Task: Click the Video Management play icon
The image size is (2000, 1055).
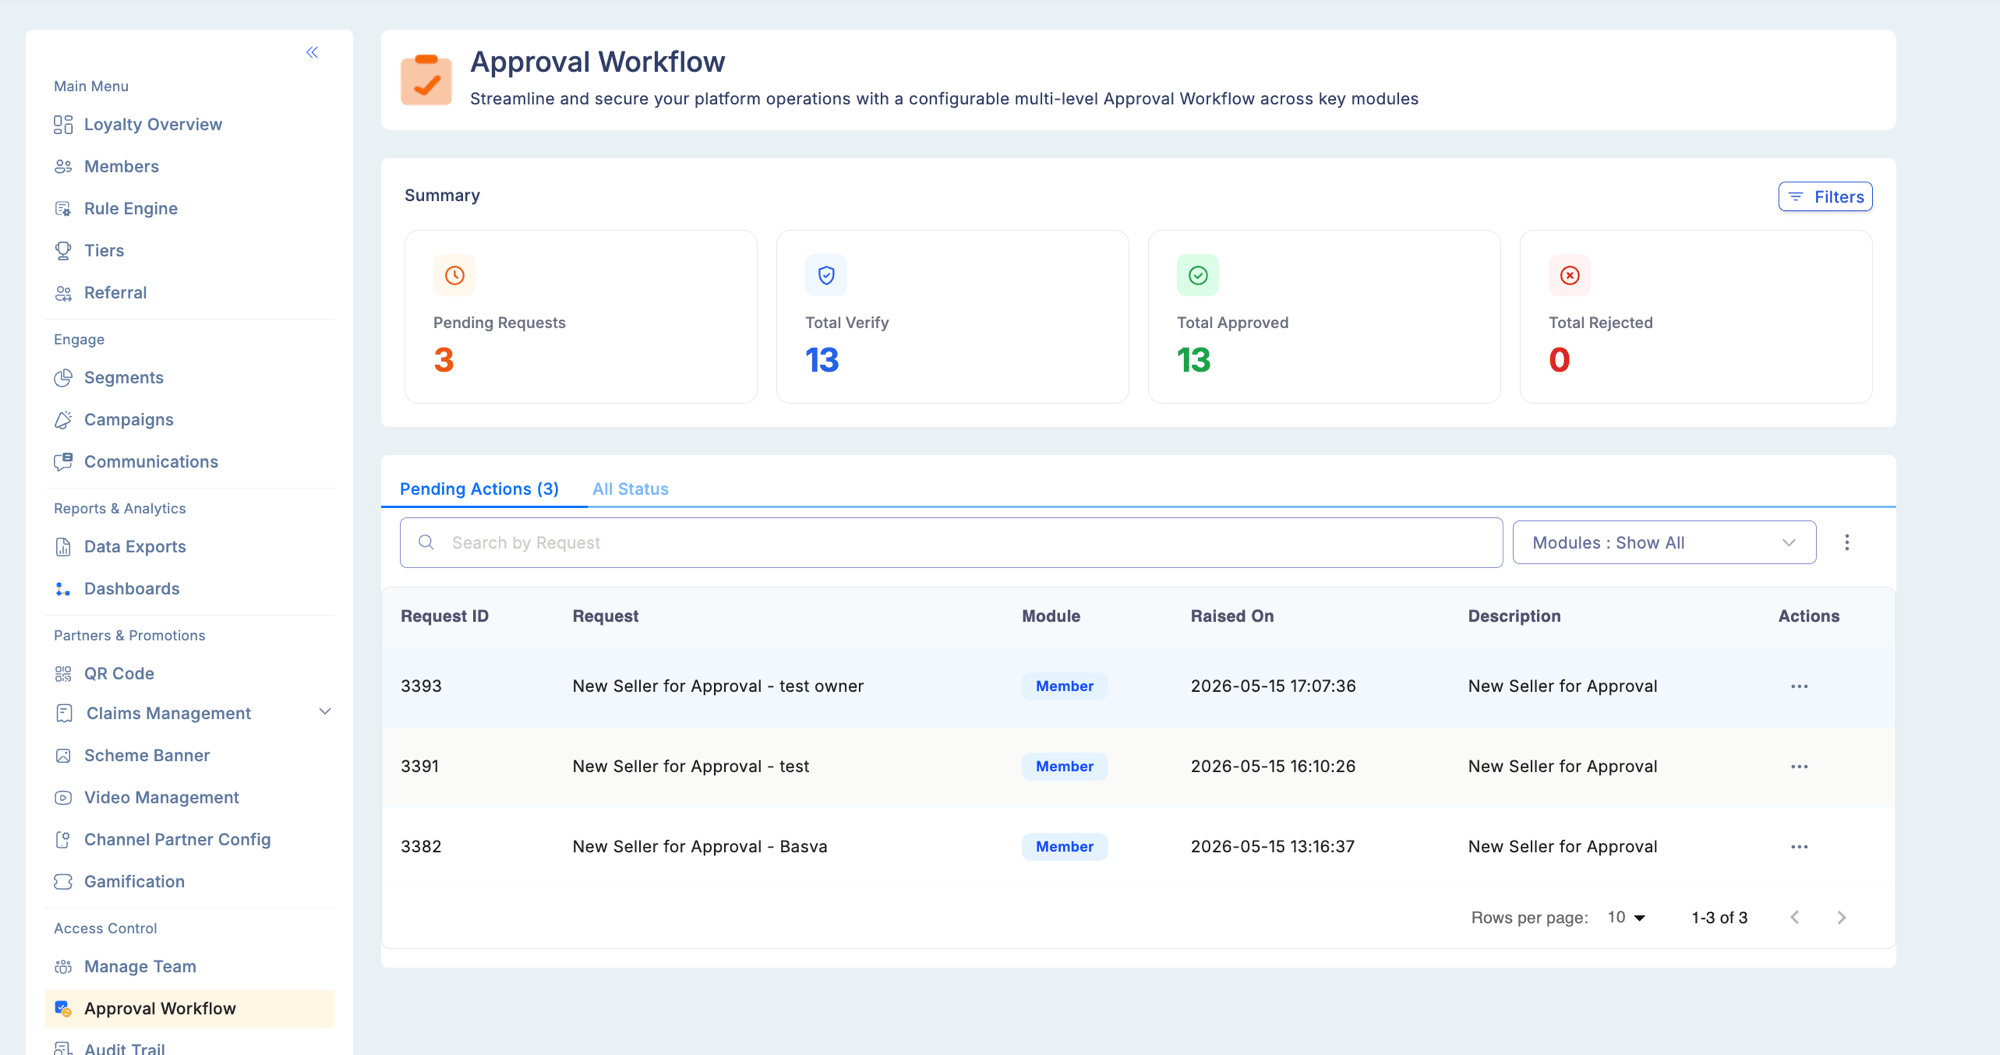Action: 63,798
